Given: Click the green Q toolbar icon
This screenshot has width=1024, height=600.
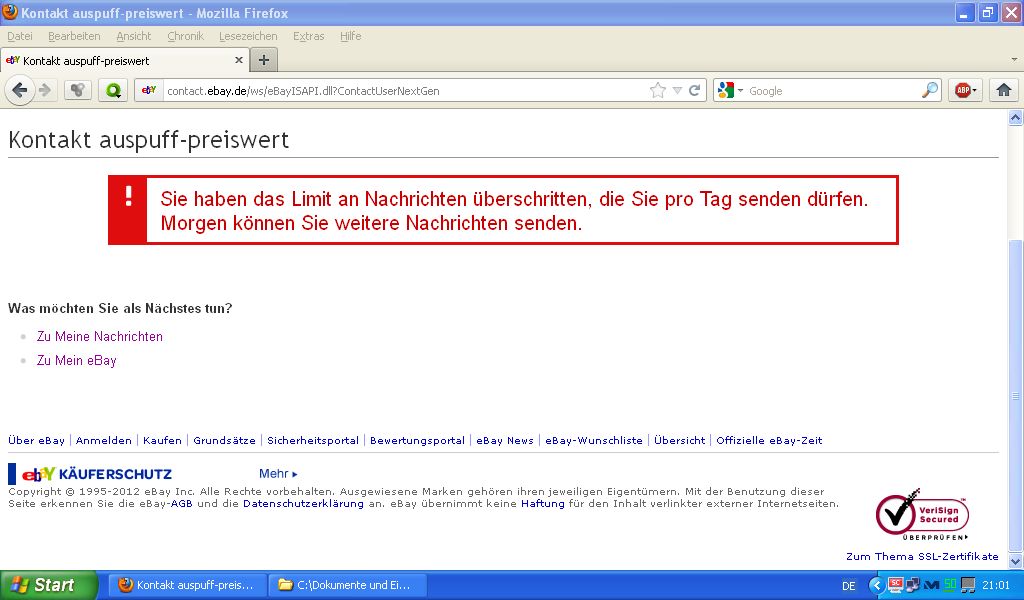Looking at the screenshot, I should 113,90.
